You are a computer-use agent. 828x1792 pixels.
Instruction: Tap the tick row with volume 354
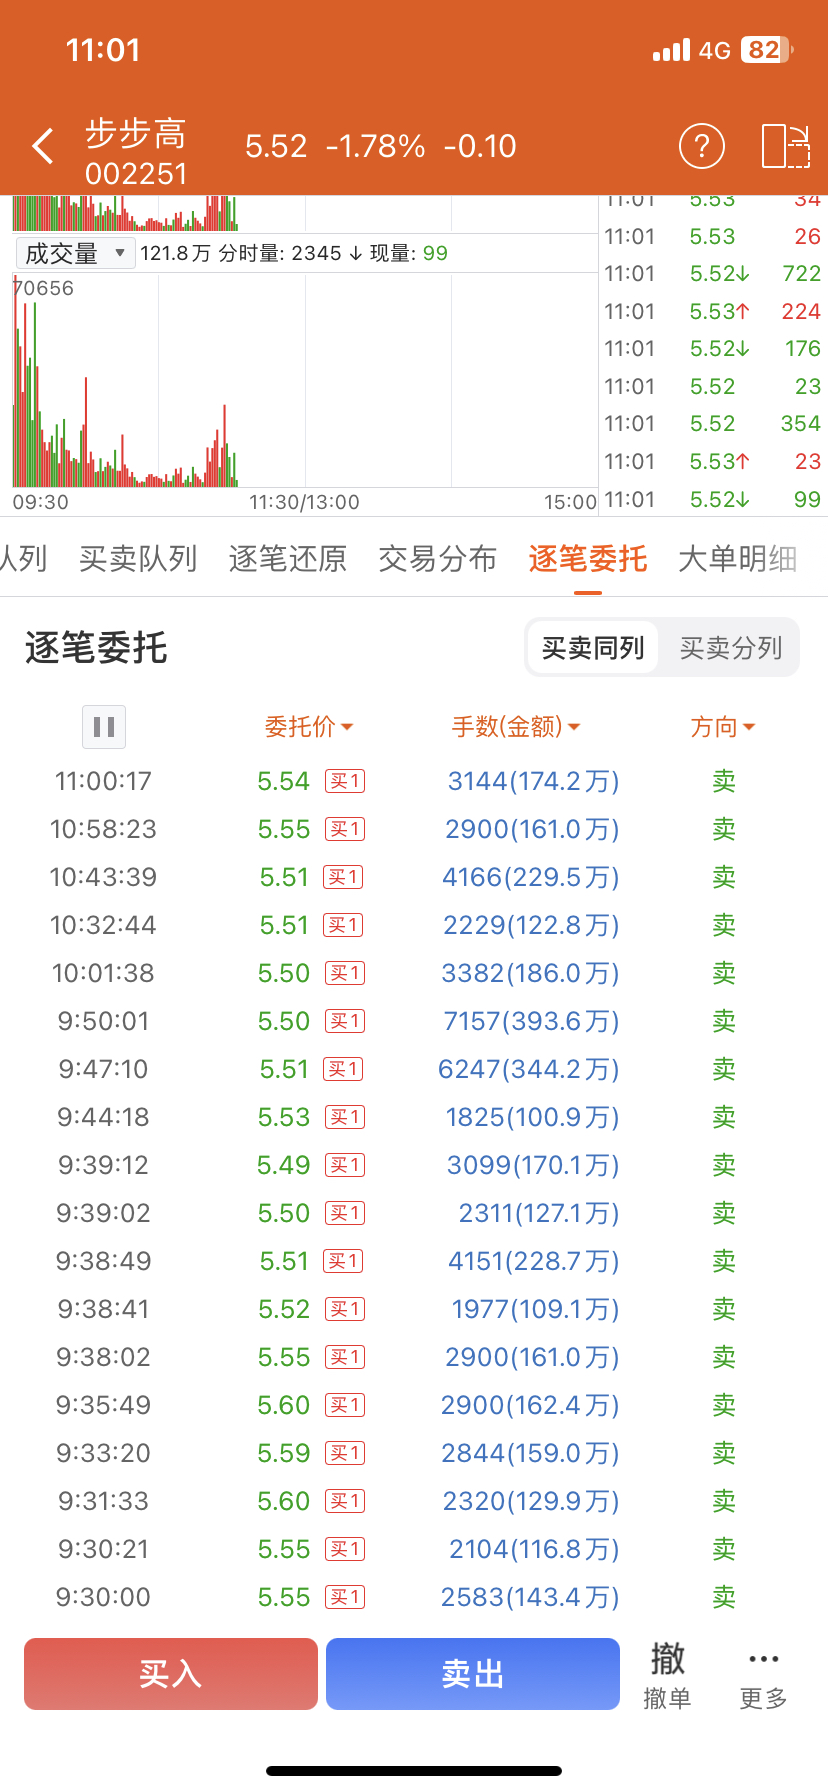(x=712, y=424)
